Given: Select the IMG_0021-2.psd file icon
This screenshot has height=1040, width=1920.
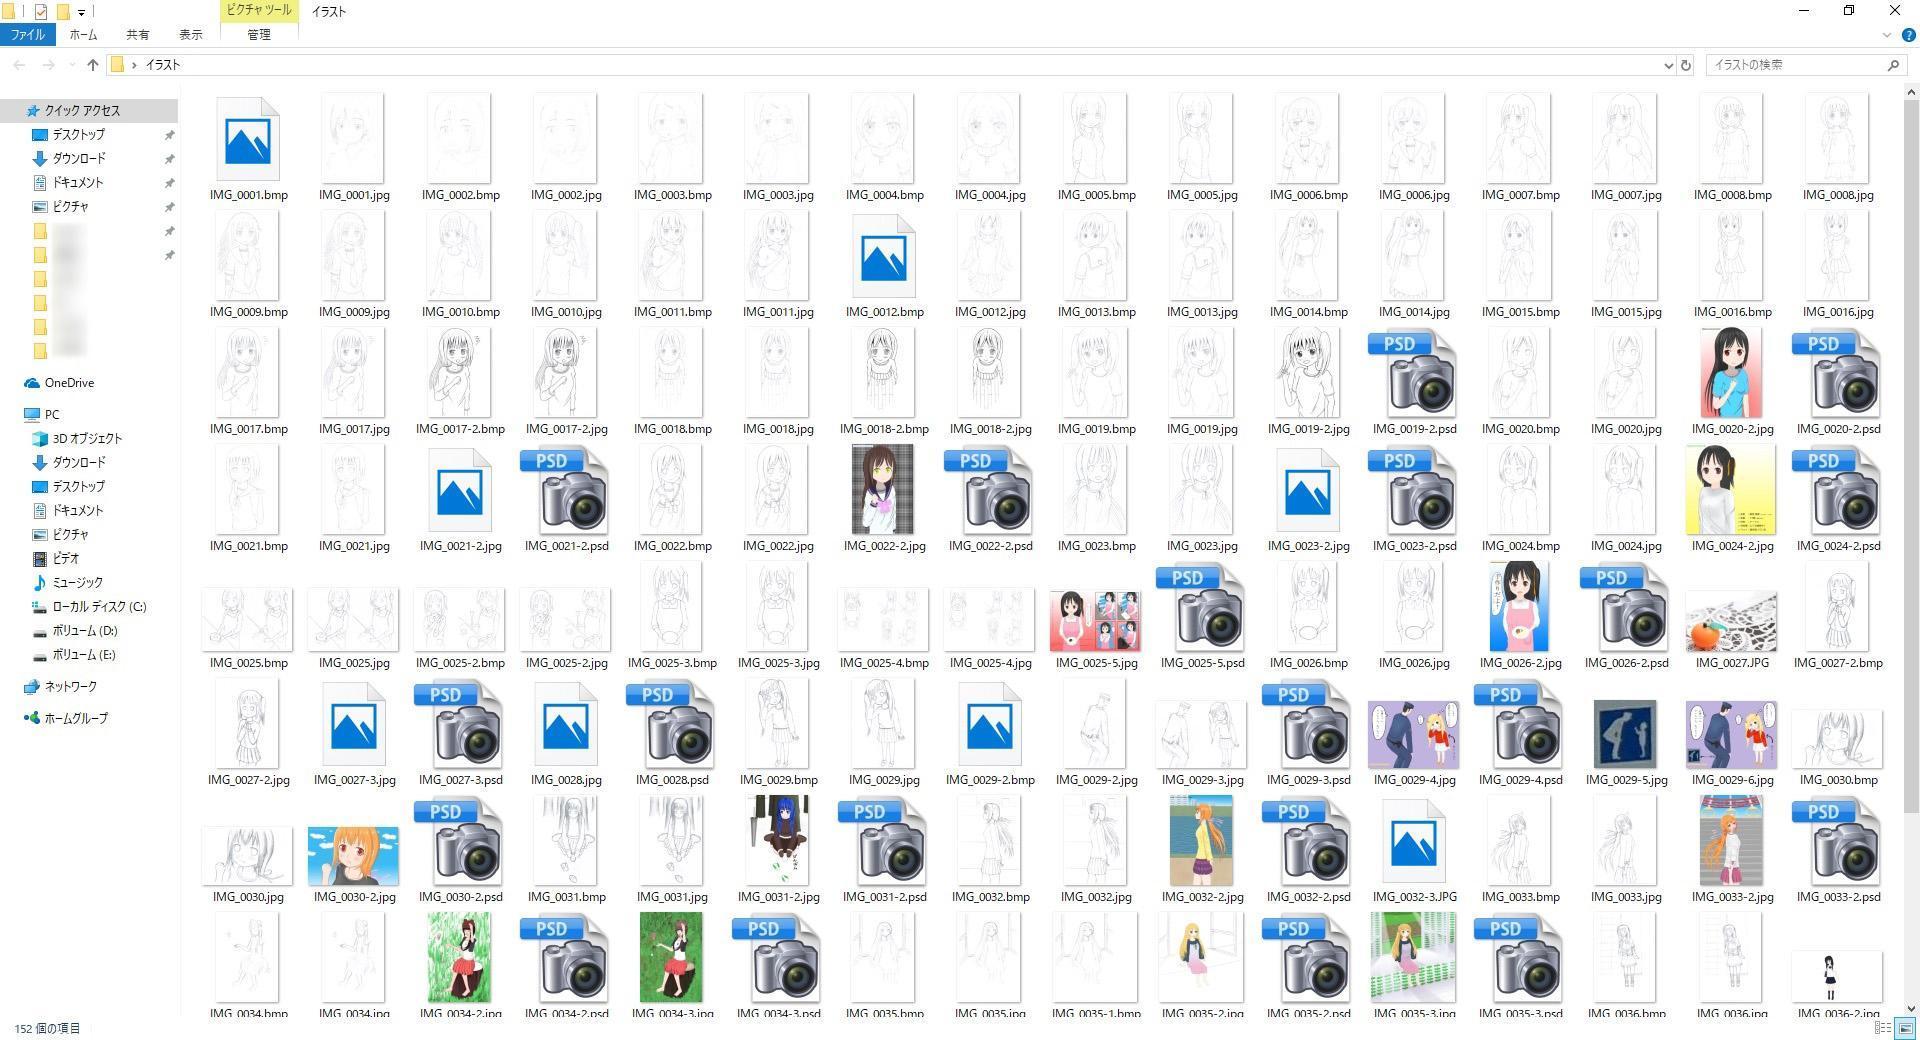Looking at the screenshot, I should [x=566, y=491].
